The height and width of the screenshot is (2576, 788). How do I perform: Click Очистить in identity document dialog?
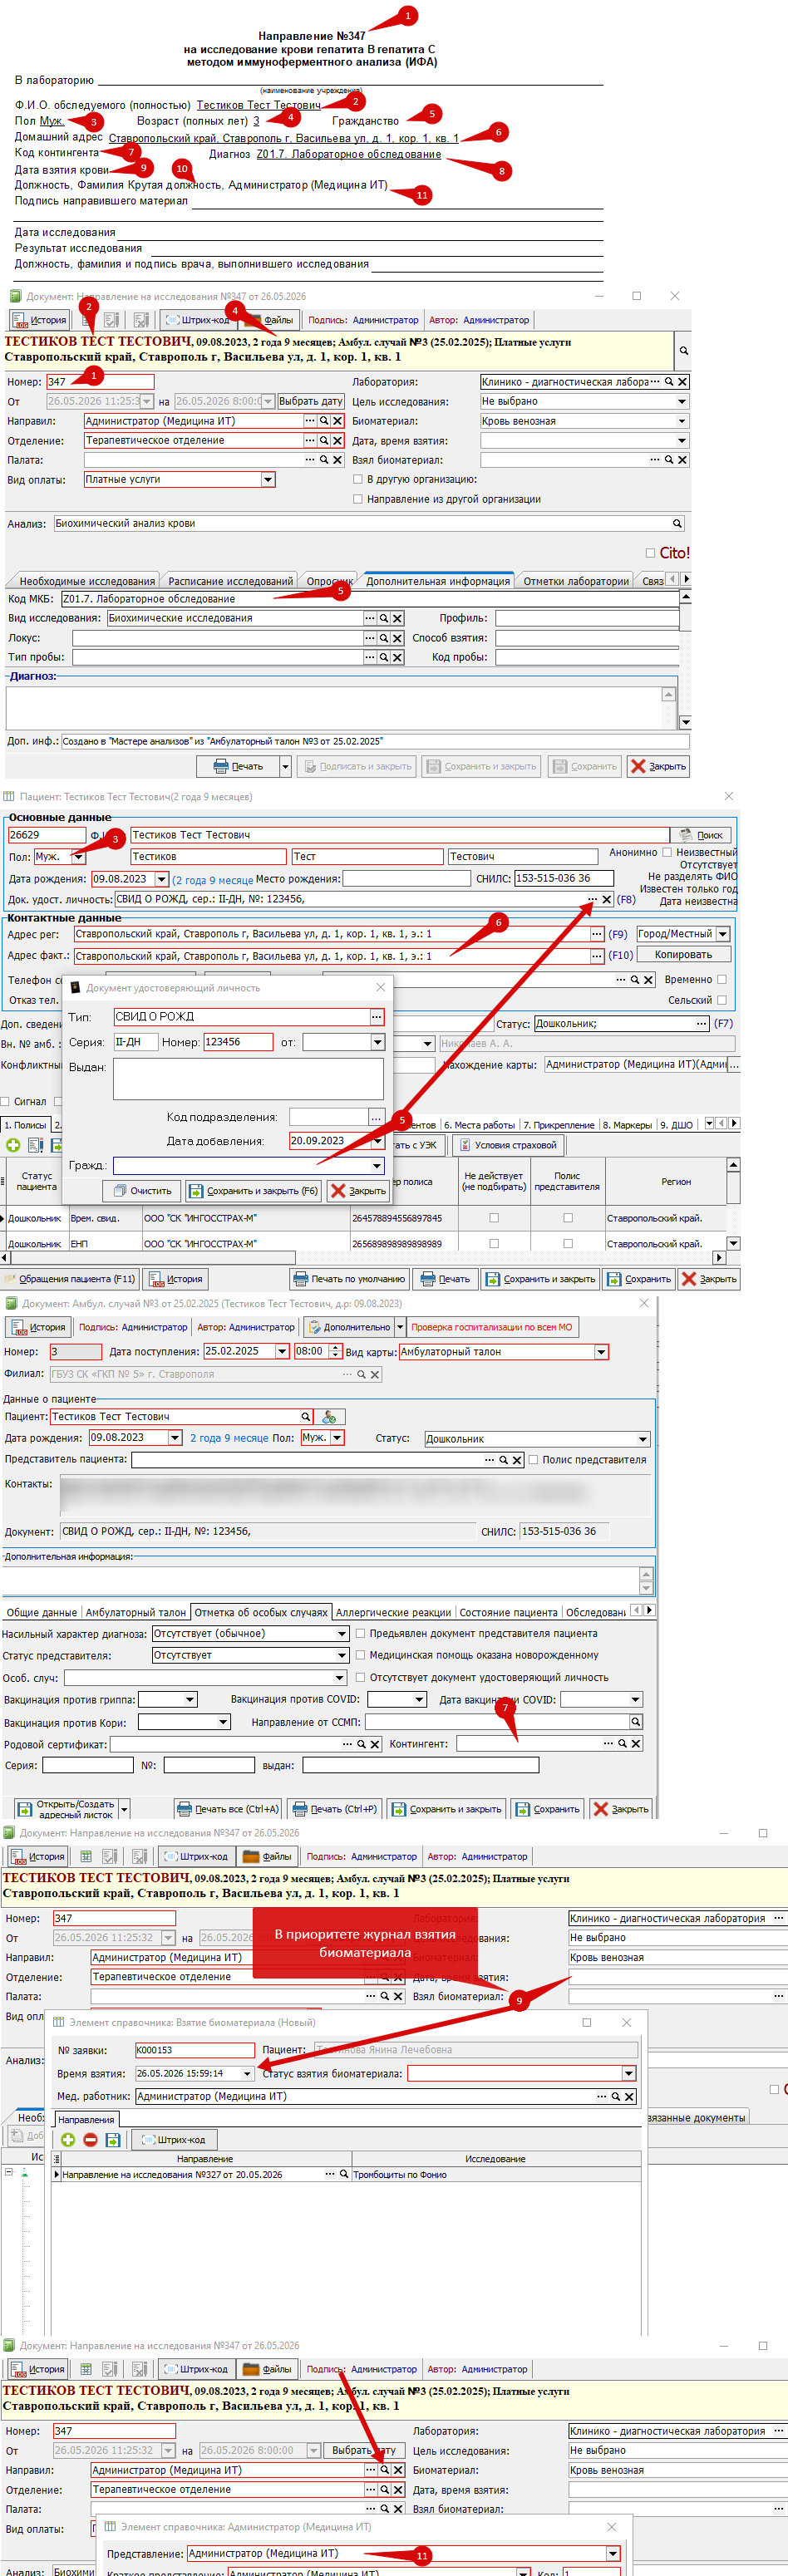click(143, 1191)
